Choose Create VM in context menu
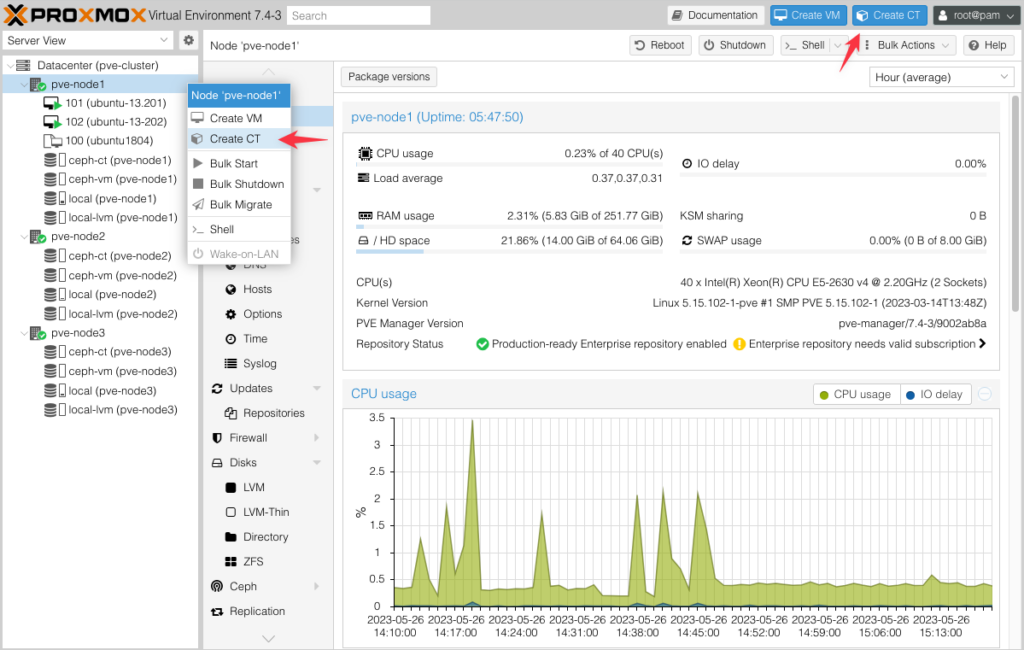The image size is (1024, 650). tap(239, 118)
